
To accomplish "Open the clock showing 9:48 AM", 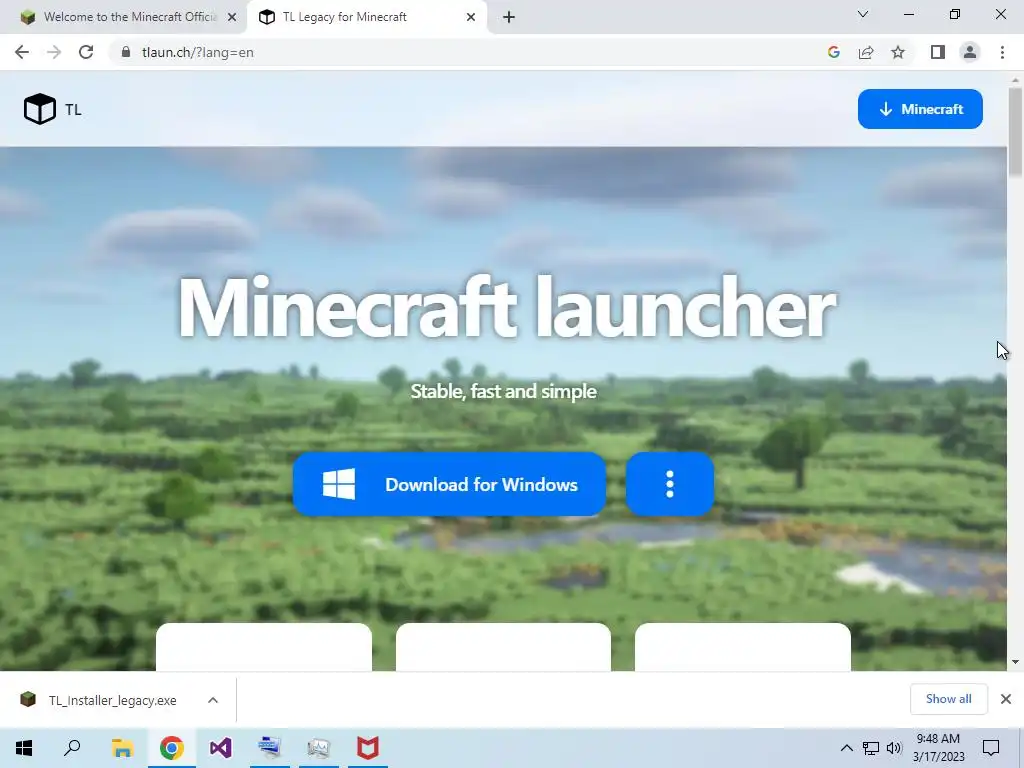I will pyautogui.click(x=938, y=748).
